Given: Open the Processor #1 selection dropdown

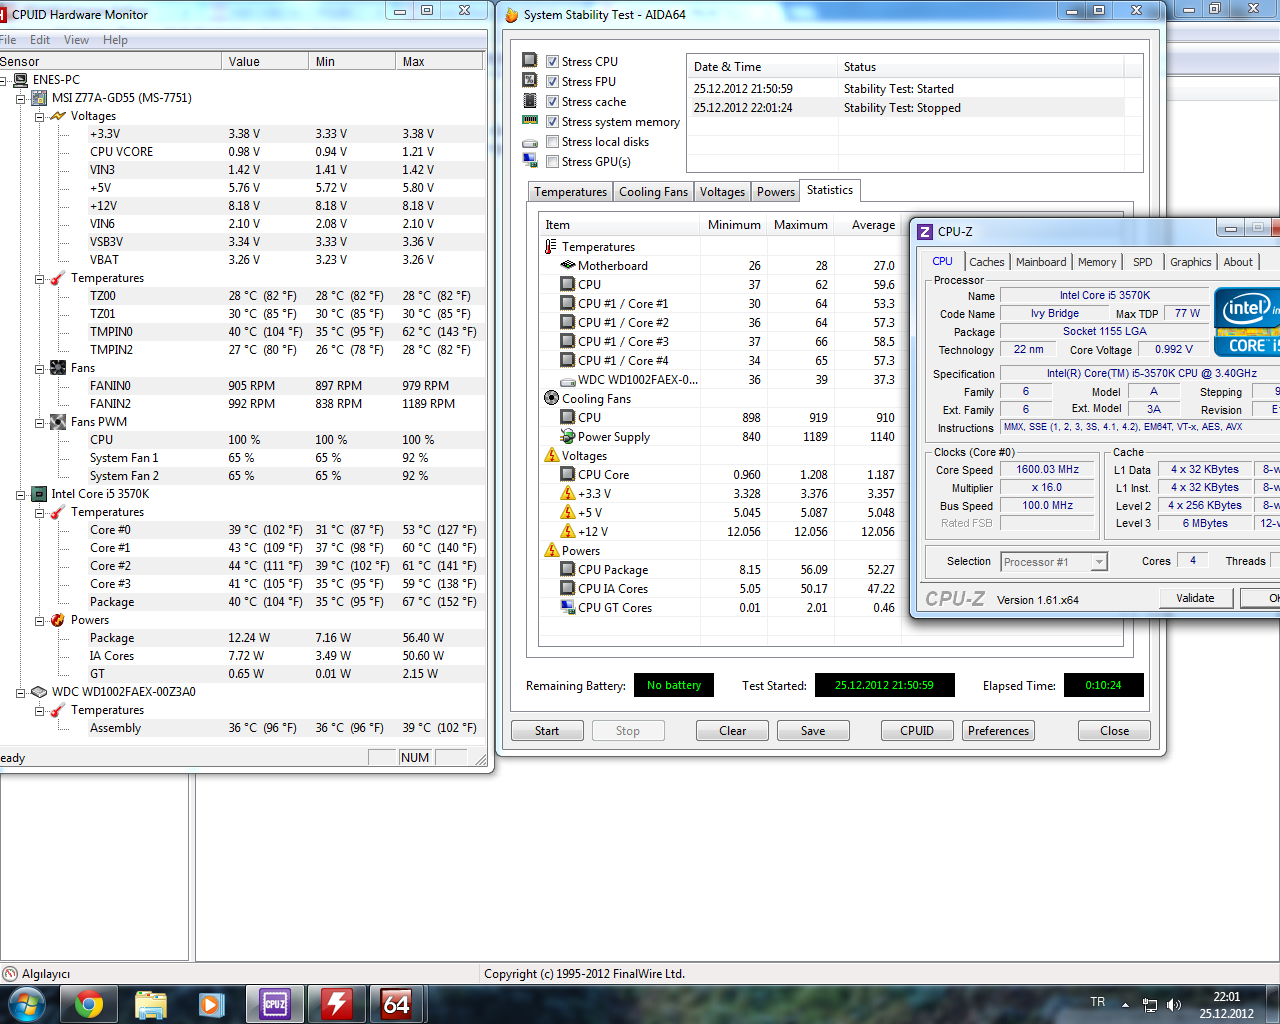Looking at the screenshot, I should [x=1099, y=562].
